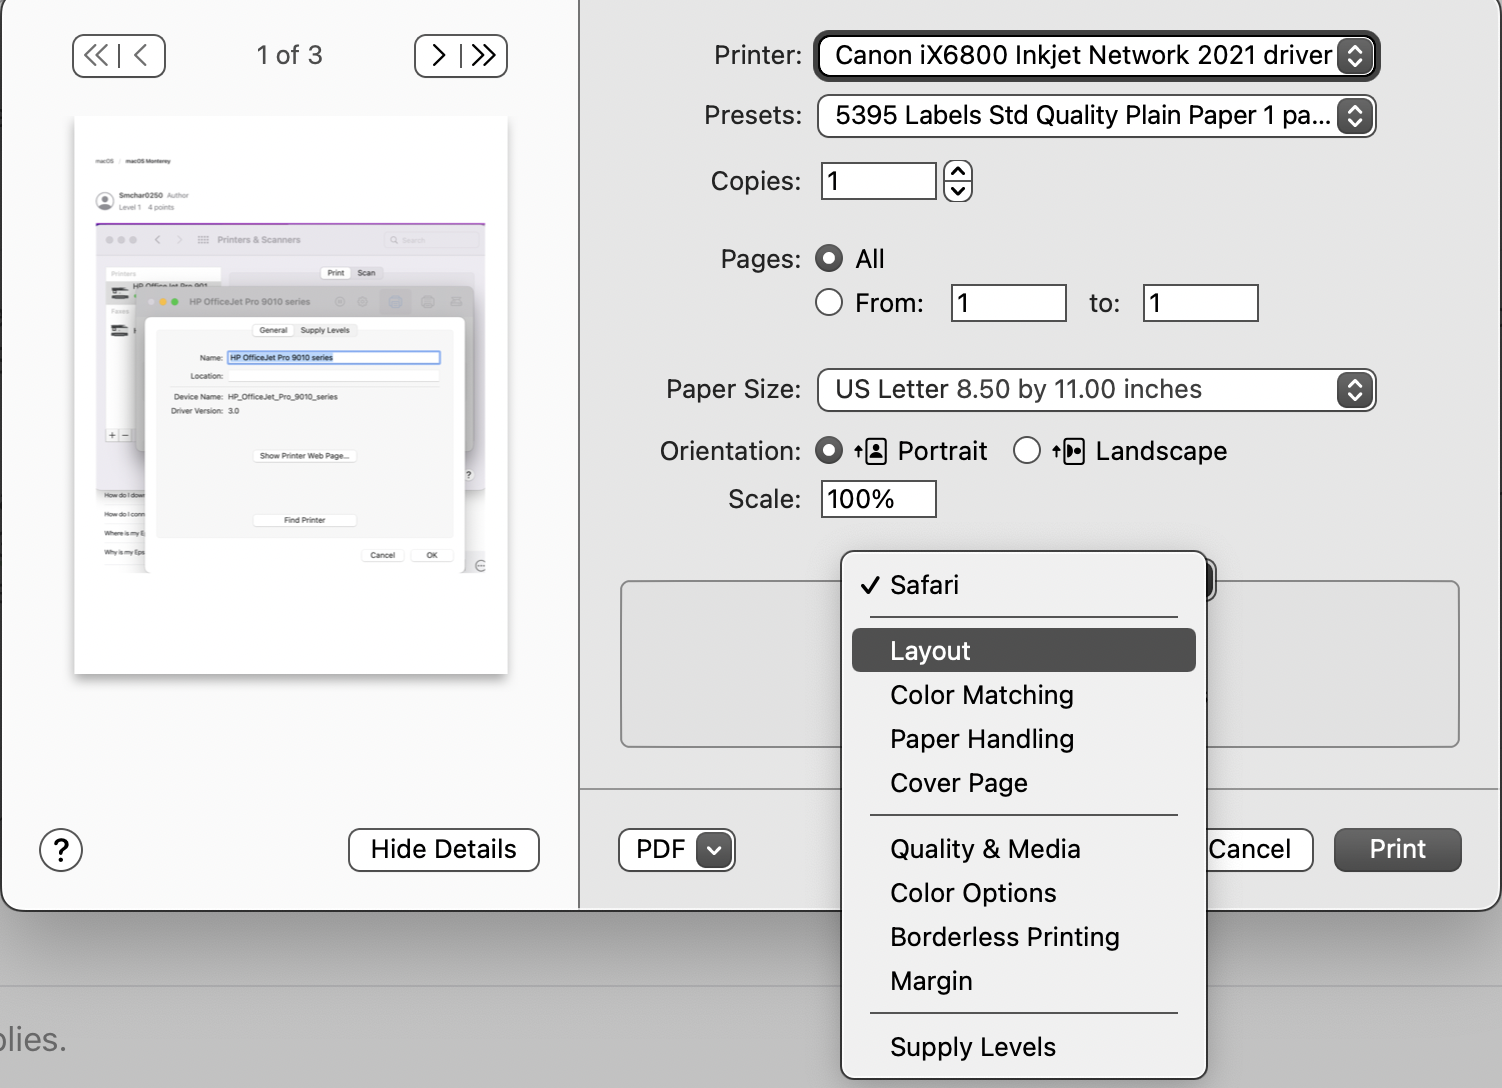Select All pages radio button
The height and width of the screenshot is (1088, 1502).
[829, 259]
